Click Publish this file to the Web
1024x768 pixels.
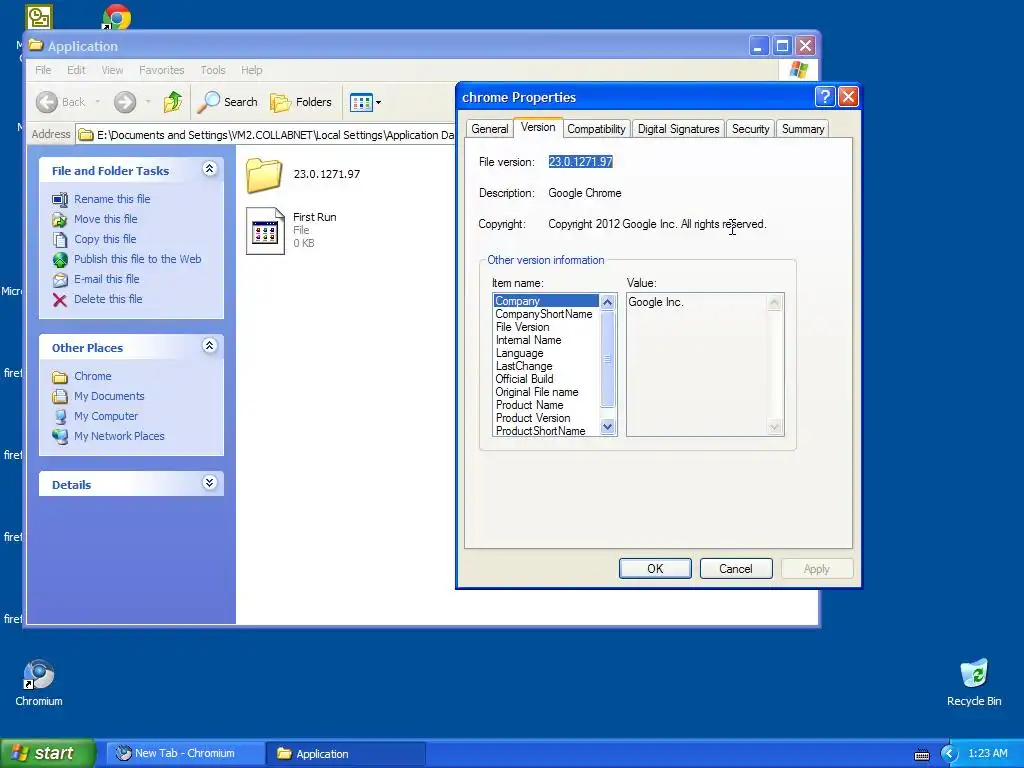[x=137, y=259]
